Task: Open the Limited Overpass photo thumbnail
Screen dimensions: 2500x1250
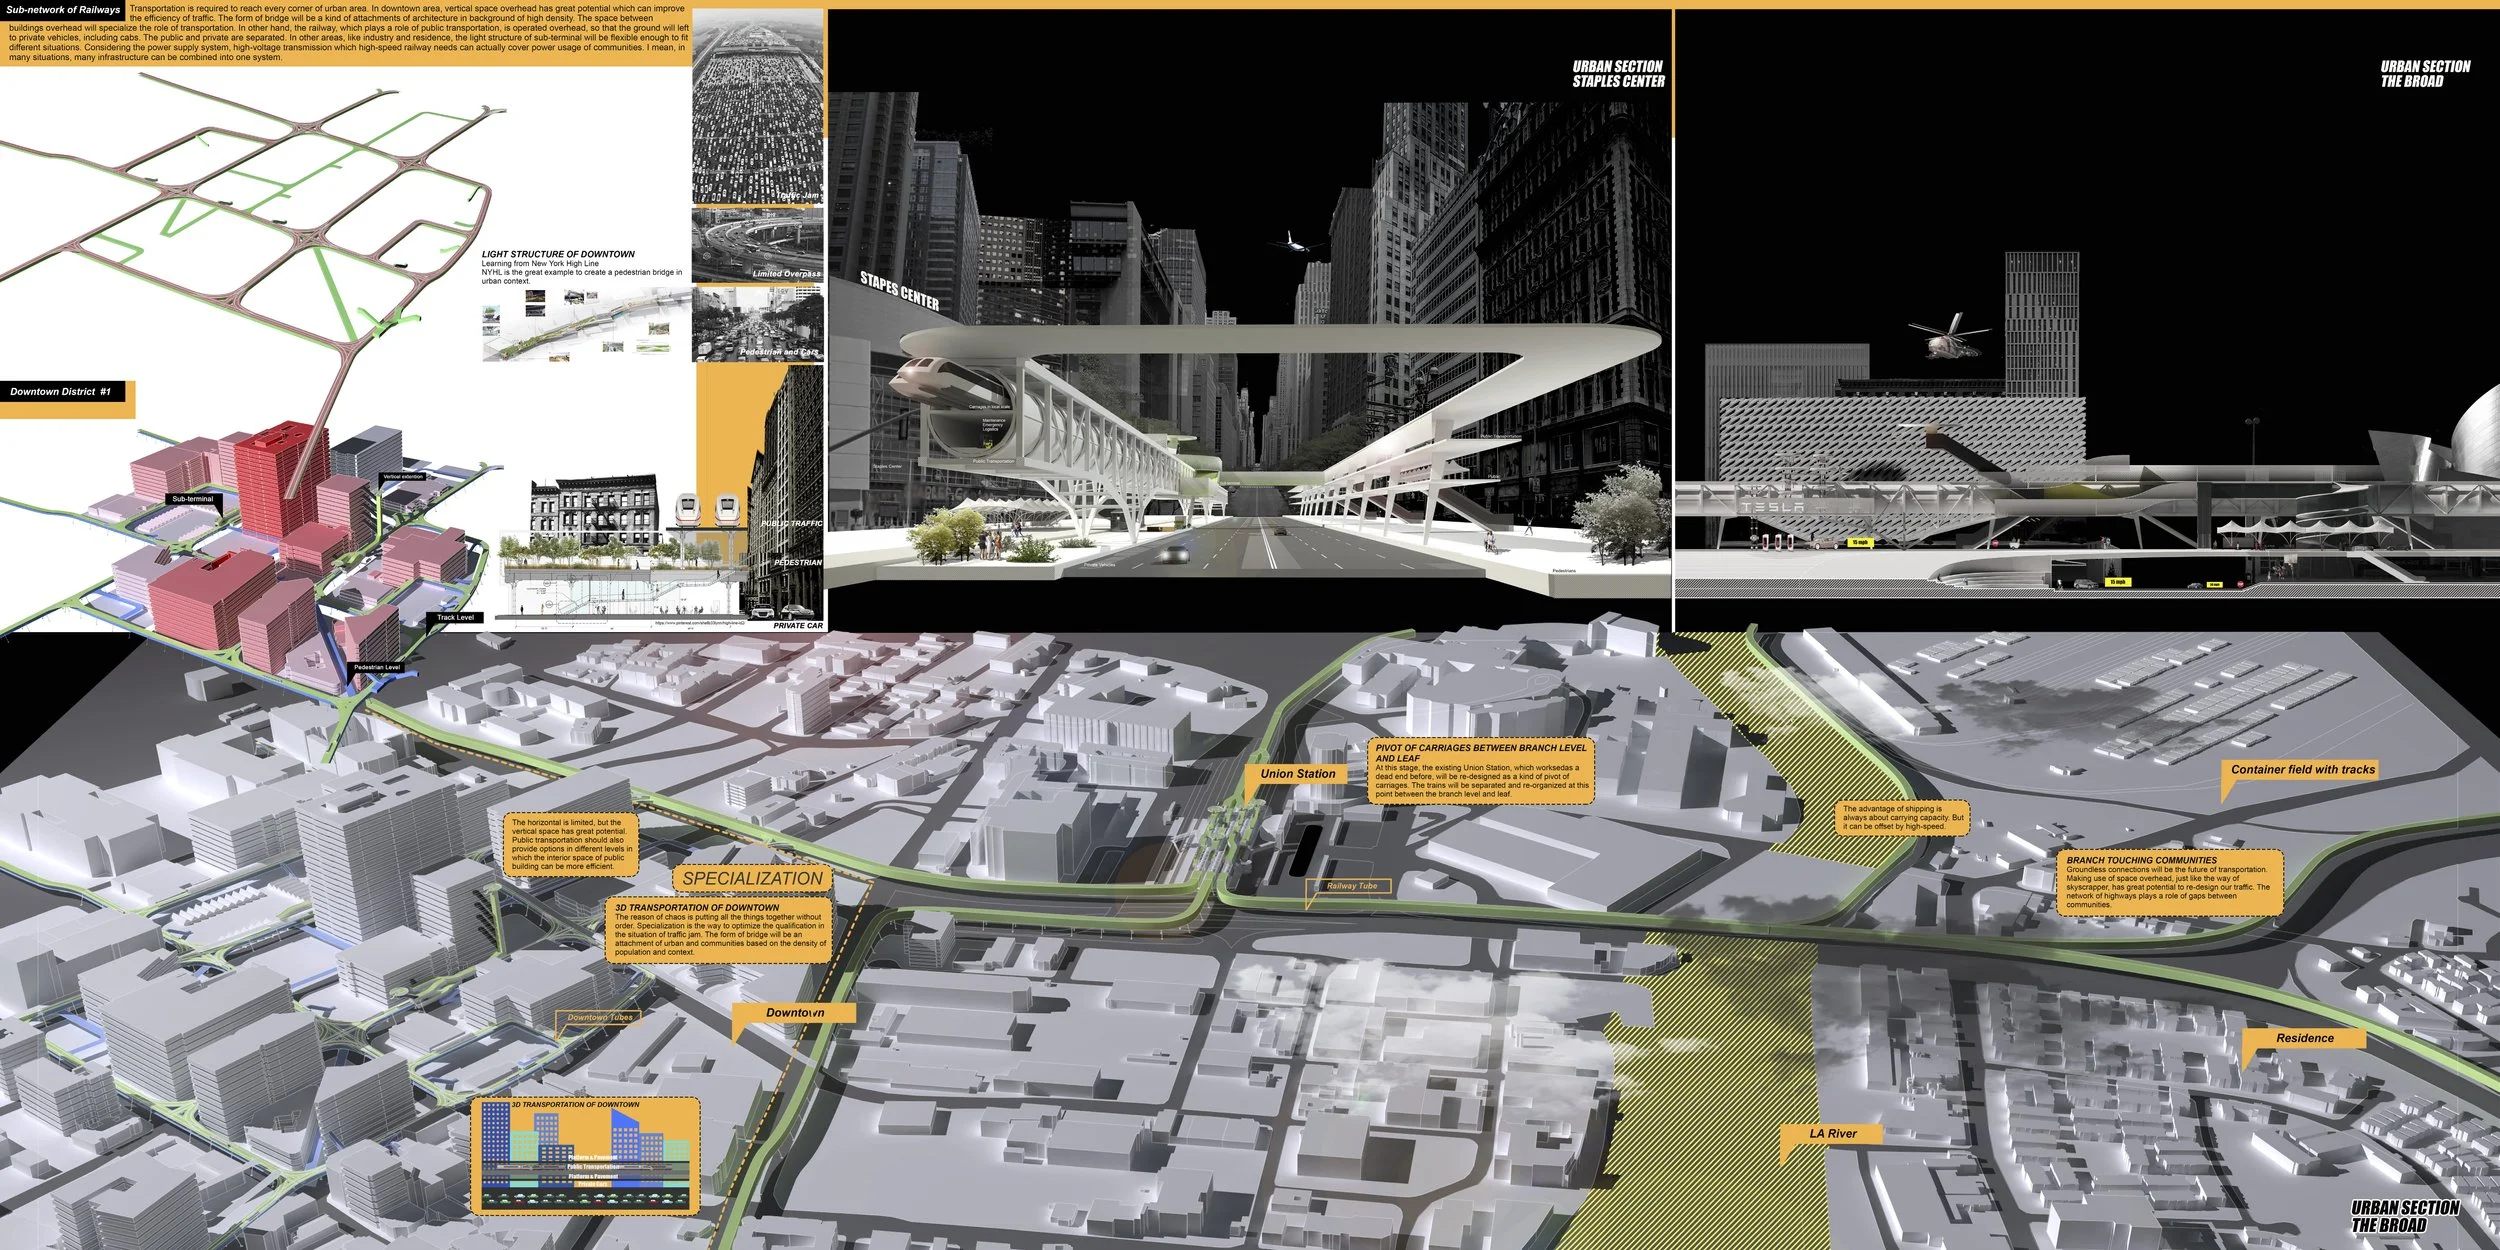Action: tap(758, 245)
